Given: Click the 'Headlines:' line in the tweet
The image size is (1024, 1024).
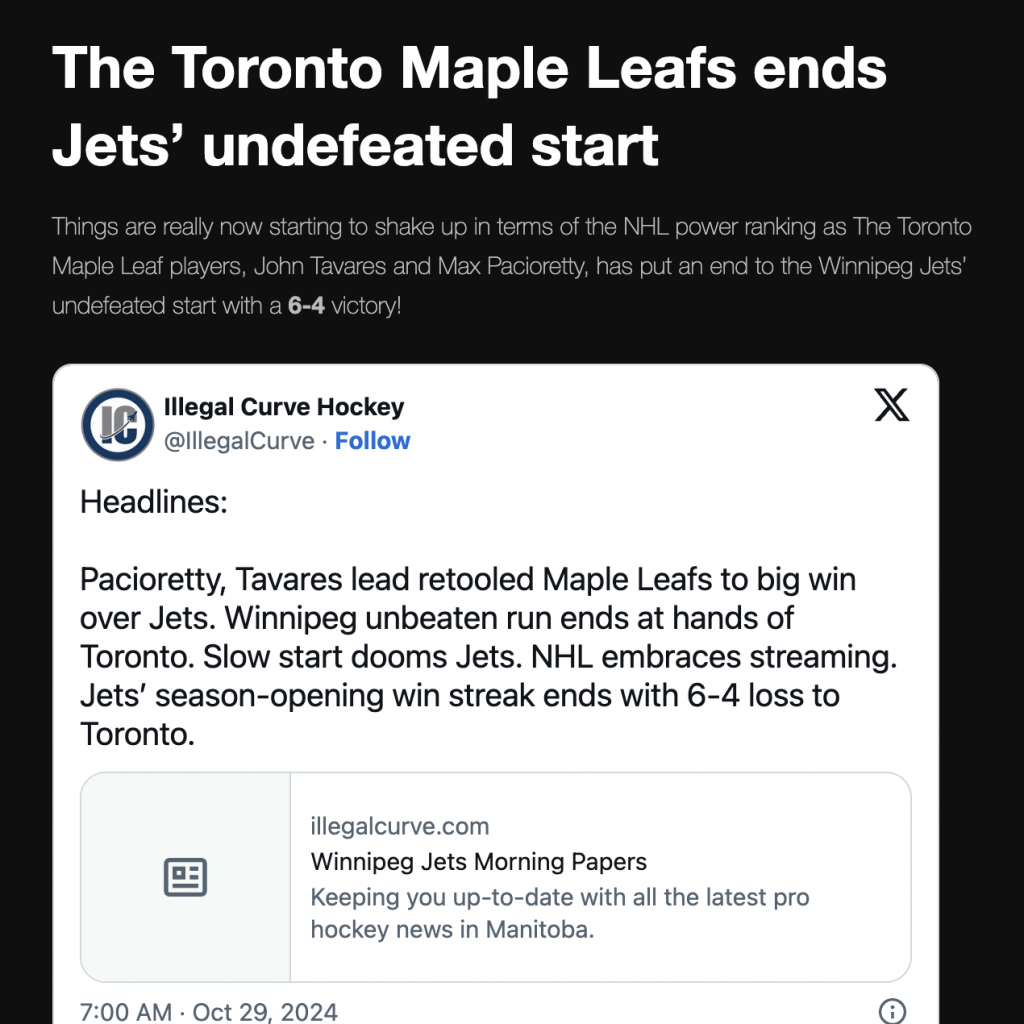Looking at the screenshot, I should [154, 501].
